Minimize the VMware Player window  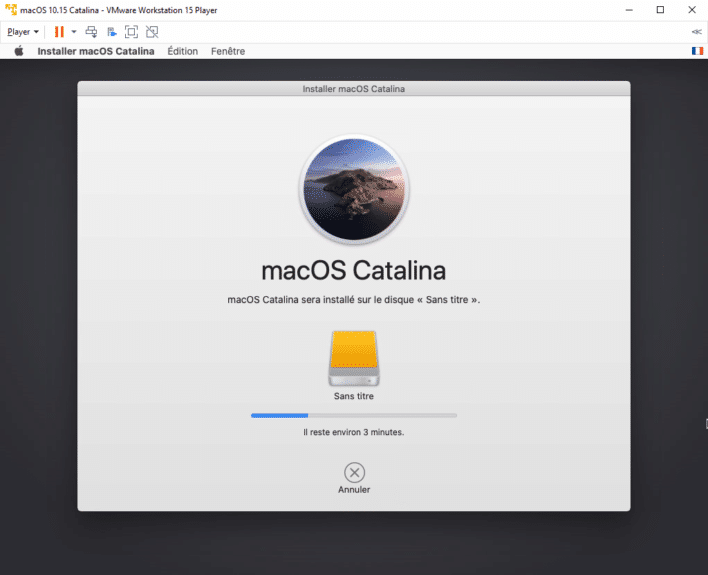(629, 10)
